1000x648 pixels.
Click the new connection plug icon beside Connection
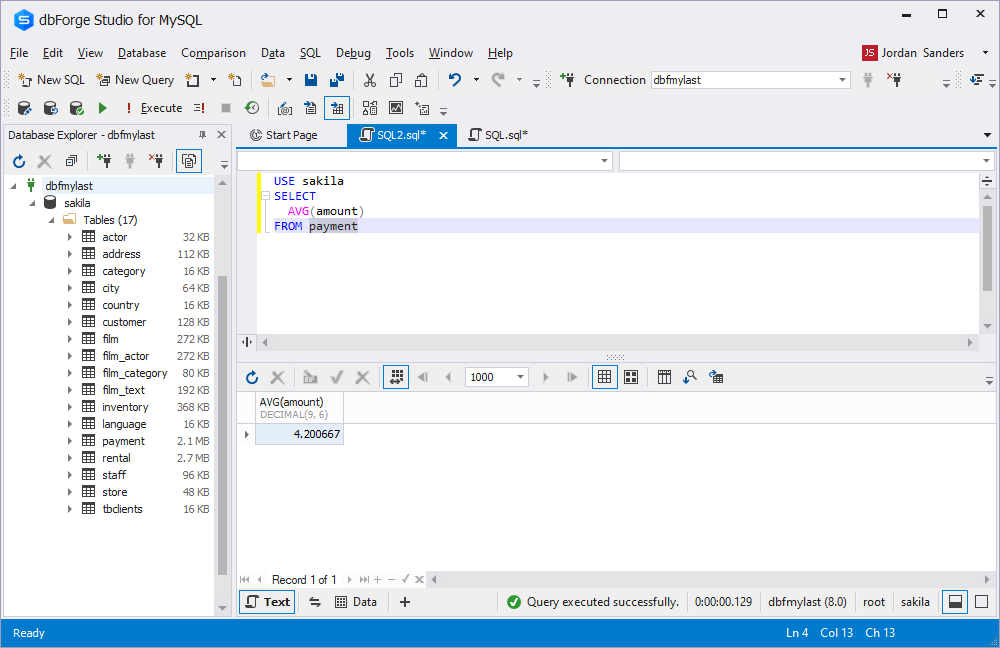(x=567, y=80)
